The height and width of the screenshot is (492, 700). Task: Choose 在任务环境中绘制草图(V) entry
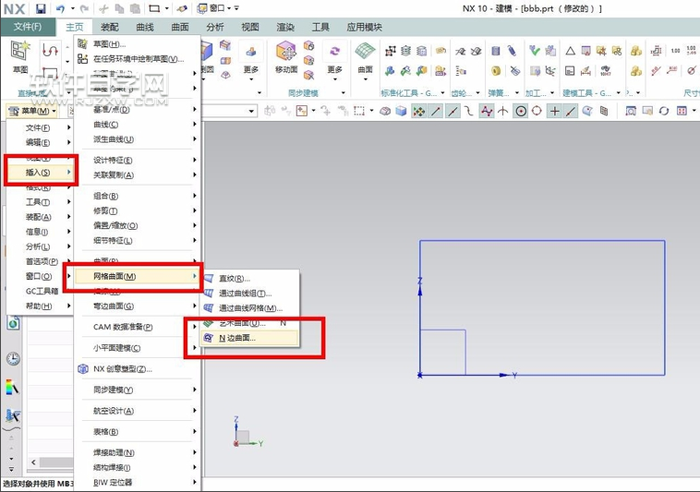[x=138, y=59]
